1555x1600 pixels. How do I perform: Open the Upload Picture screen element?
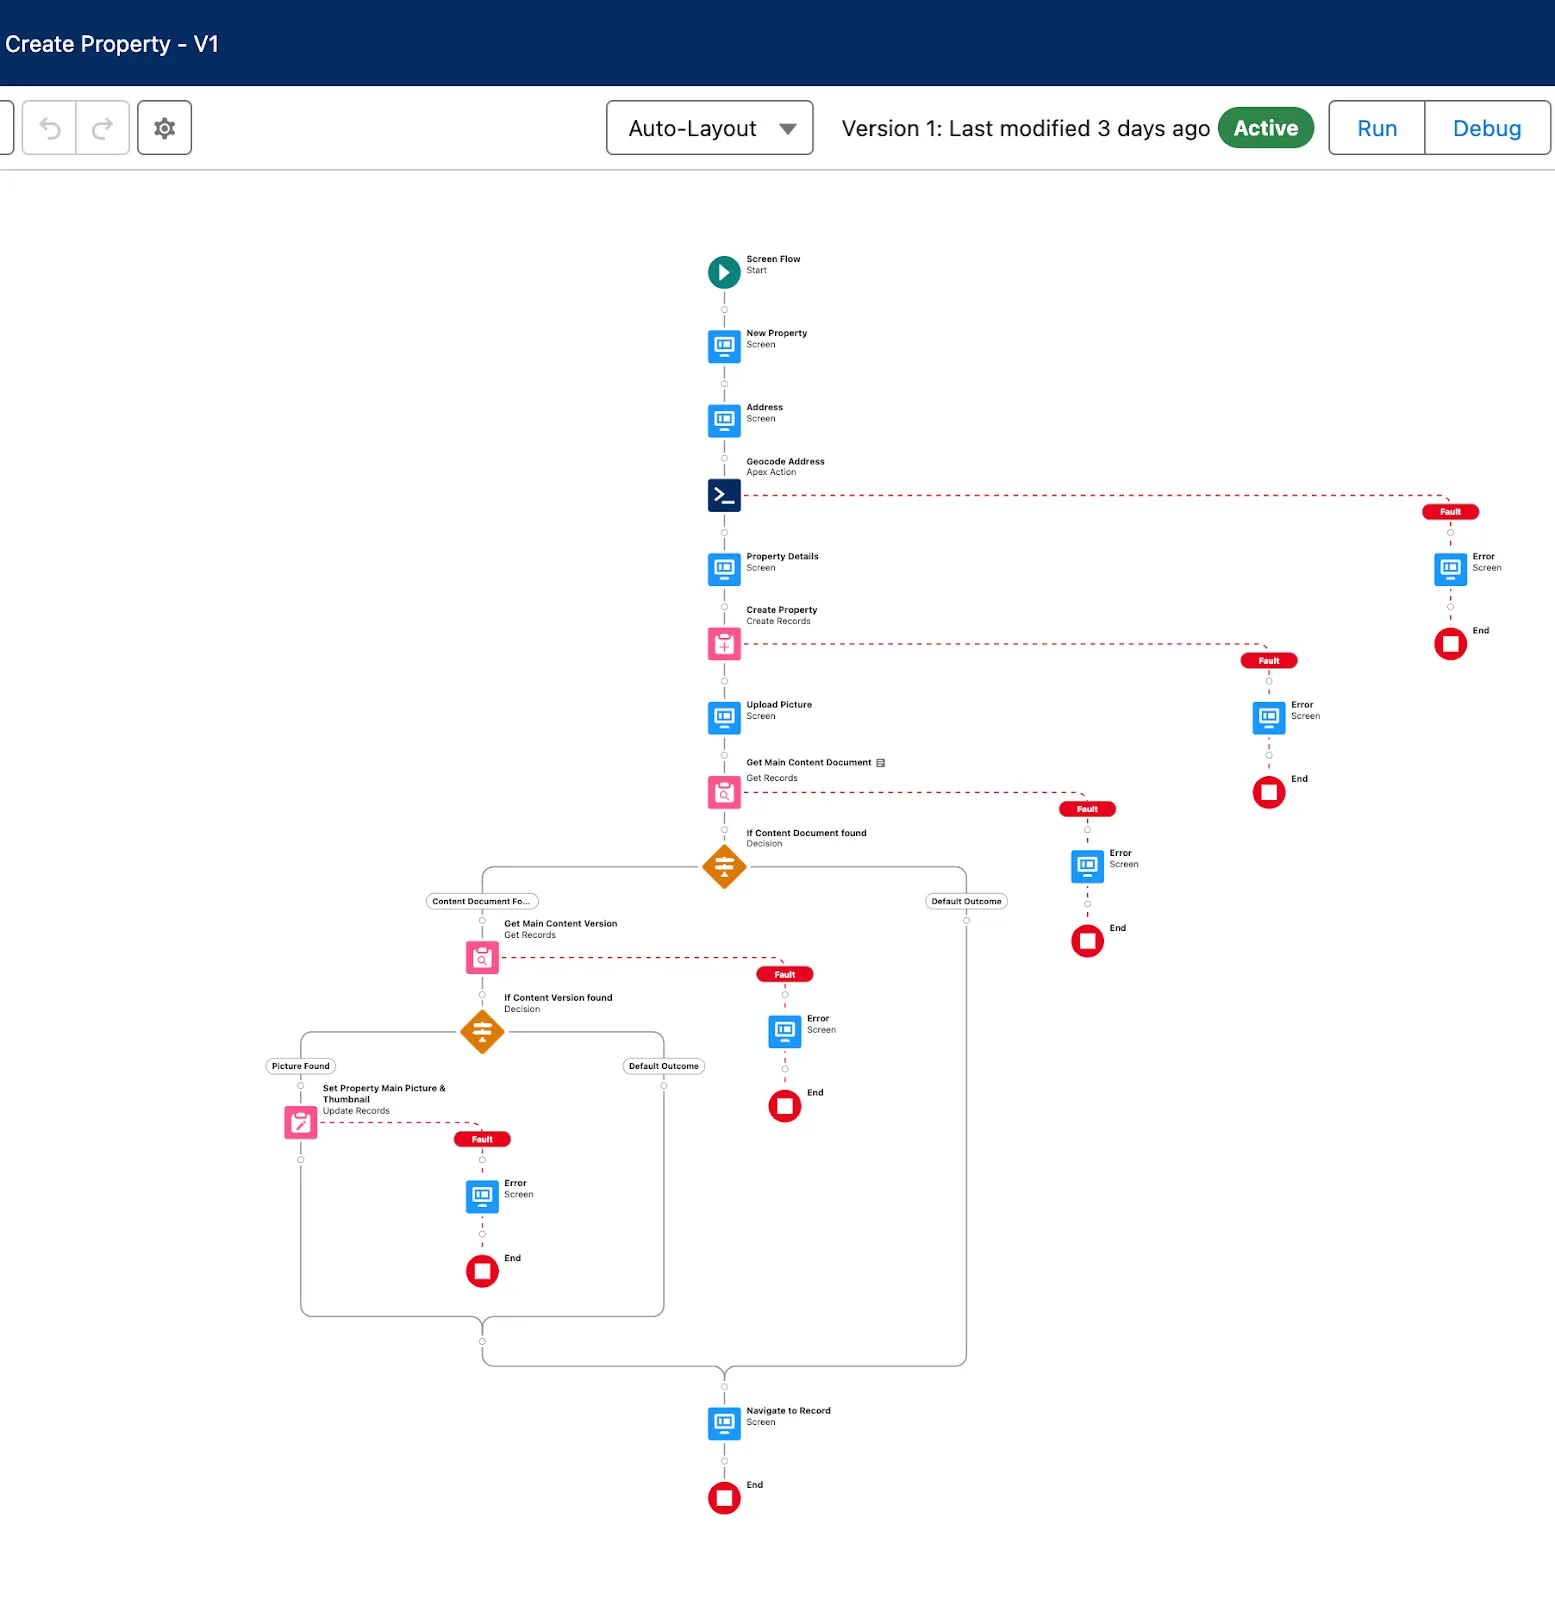pyautogui.click(x=724, y=718)
